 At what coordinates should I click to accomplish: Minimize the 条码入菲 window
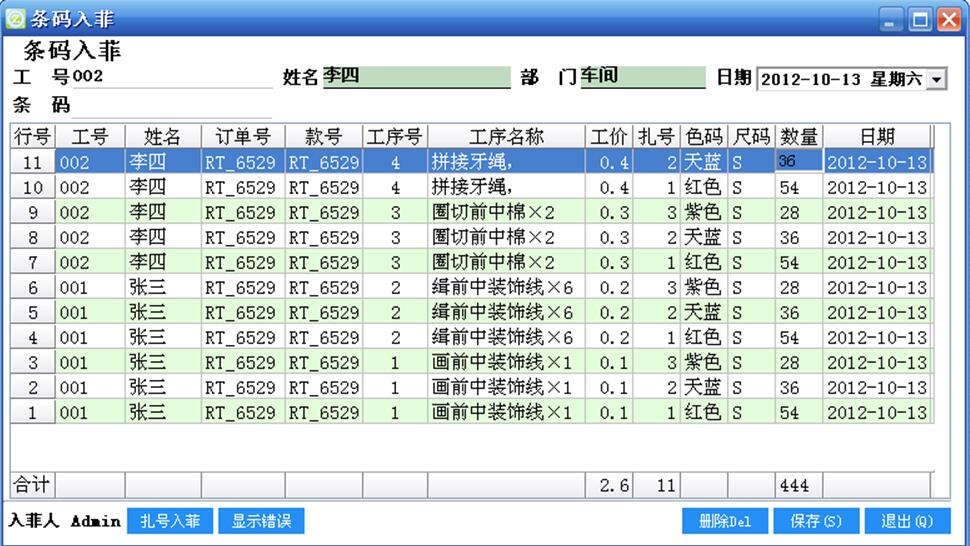(x=891, y=18)
